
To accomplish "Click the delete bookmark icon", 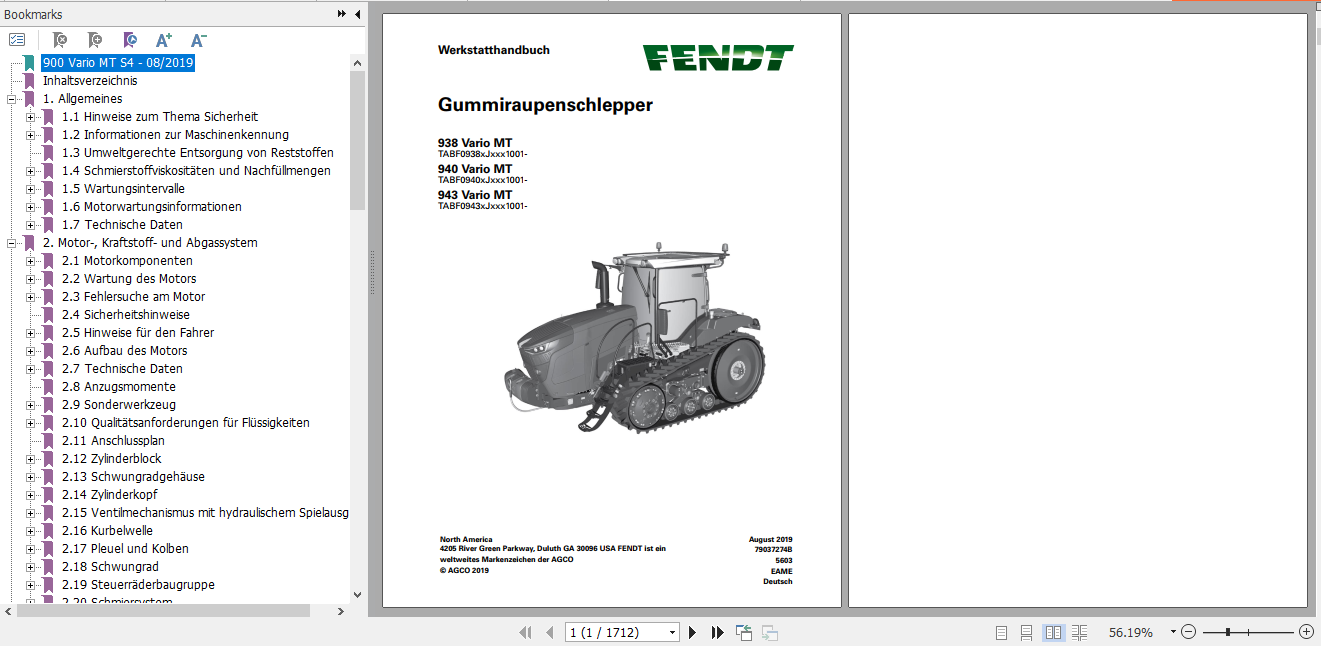I will pos(59,40).
